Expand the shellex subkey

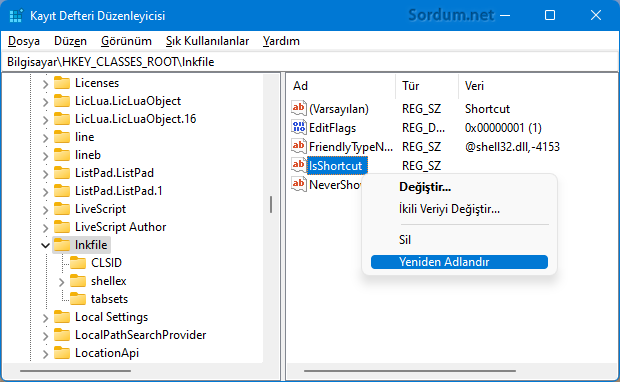pyautogui.click(x=61, y=282)
